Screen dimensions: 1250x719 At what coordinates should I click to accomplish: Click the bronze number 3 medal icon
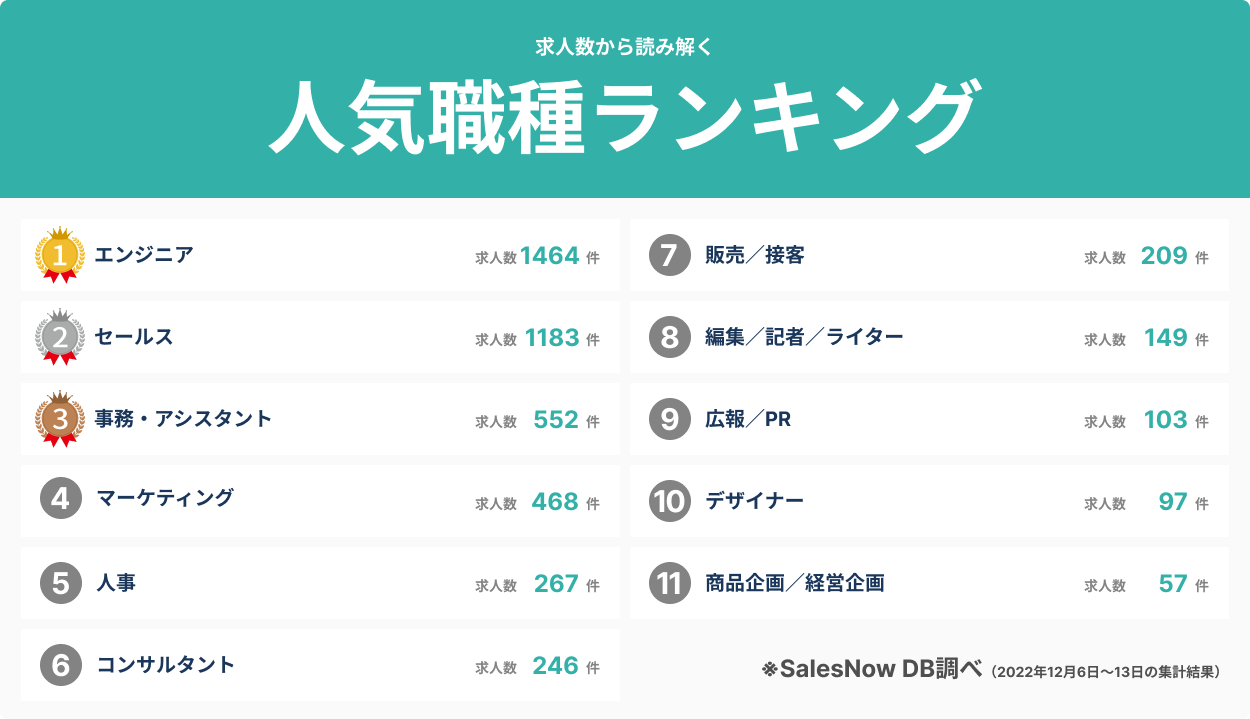click(60, 420)
